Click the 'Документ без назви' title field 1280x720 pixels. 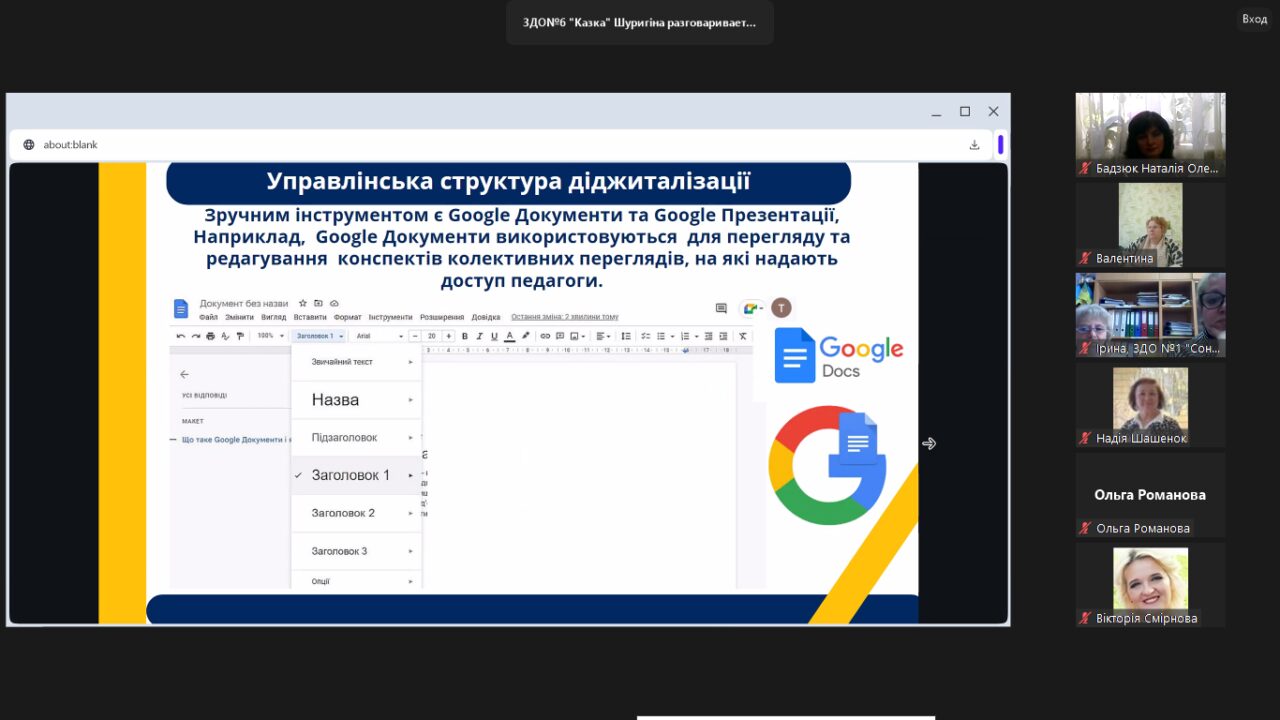pos(244,304)
